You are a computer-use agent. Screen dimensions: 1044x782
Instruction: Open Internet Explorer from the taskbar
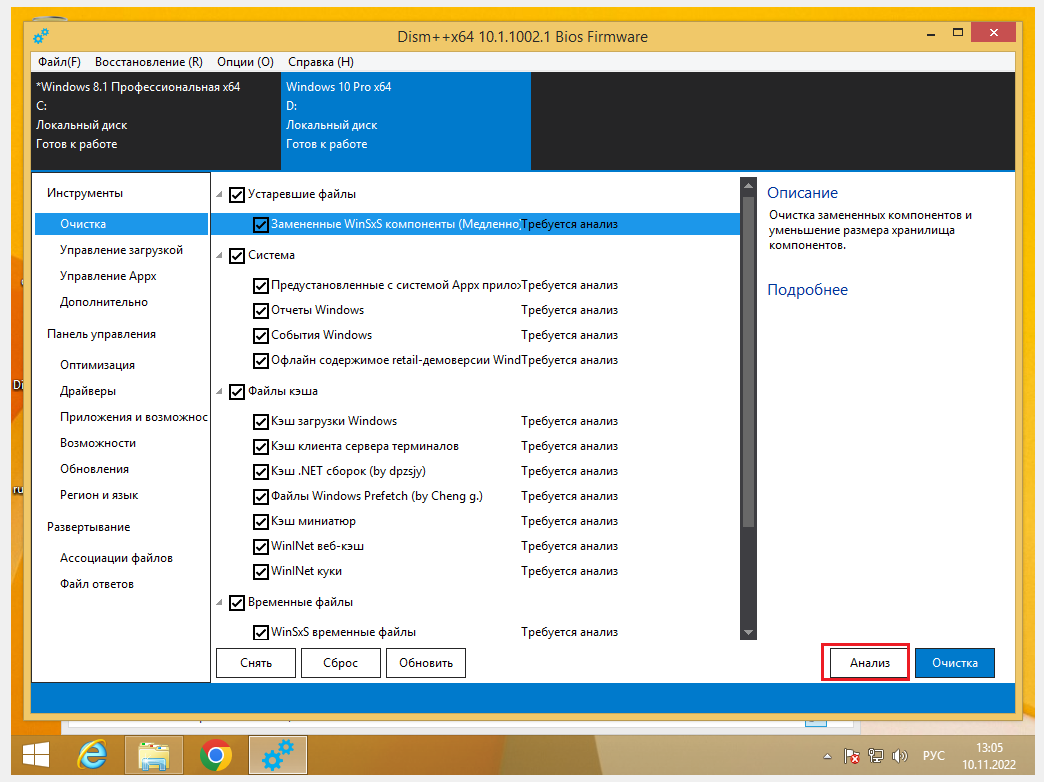pos(93,755)
